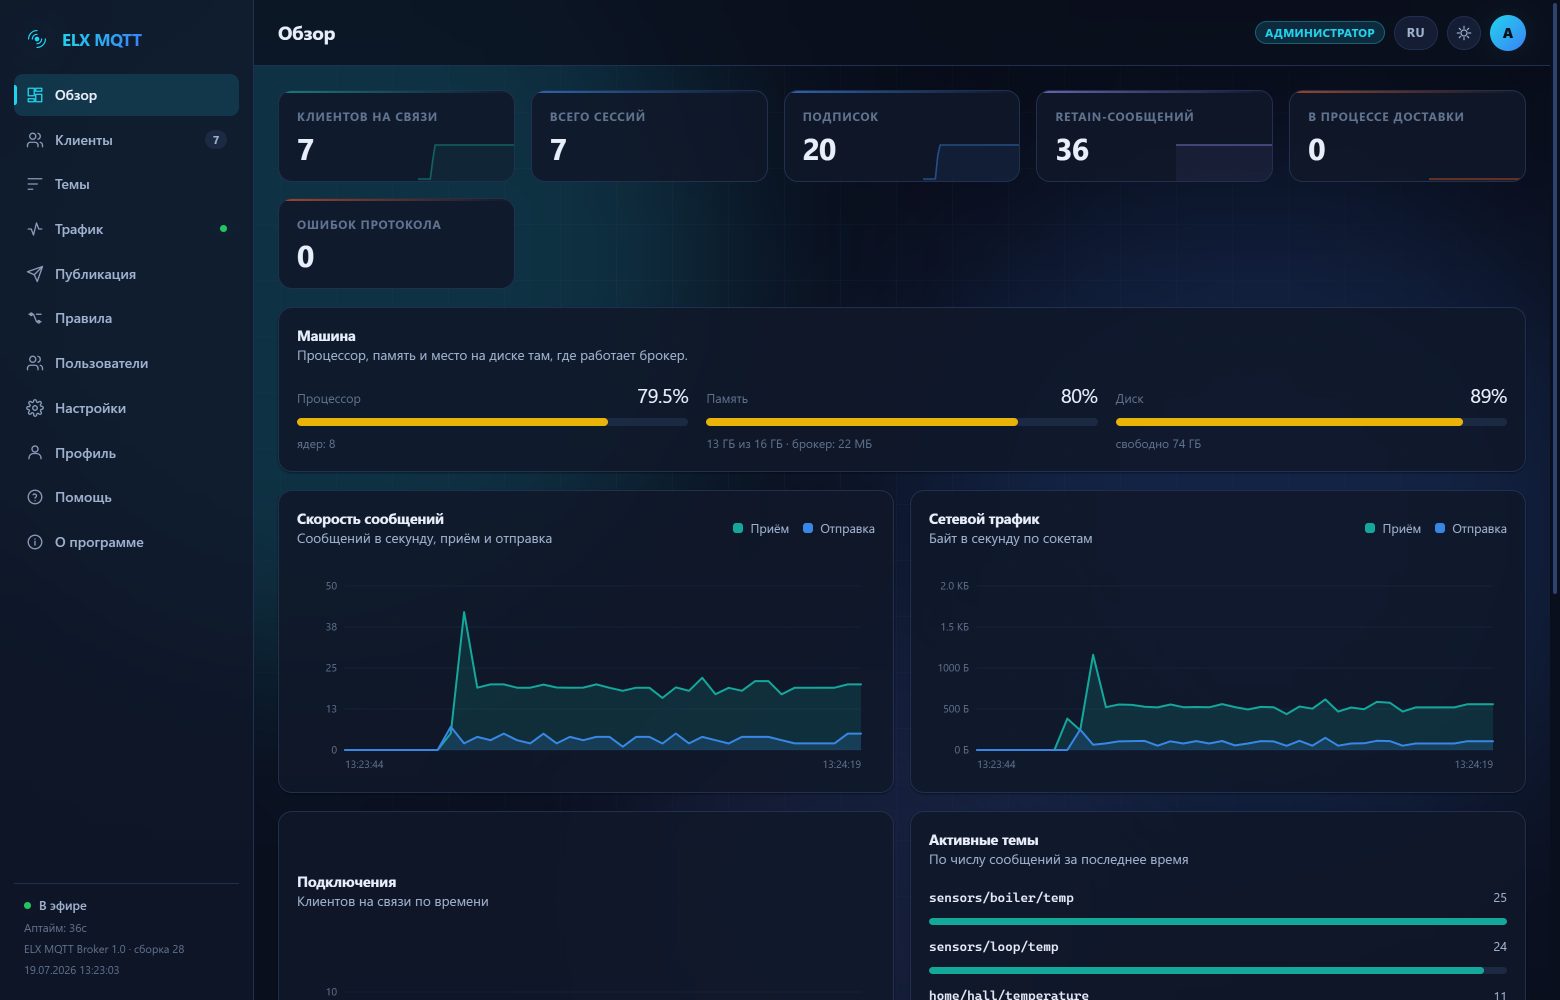Click the sensors/boiler/temp topic row
This screenshot has height=1000, width=1560.
click(1217, 909)
